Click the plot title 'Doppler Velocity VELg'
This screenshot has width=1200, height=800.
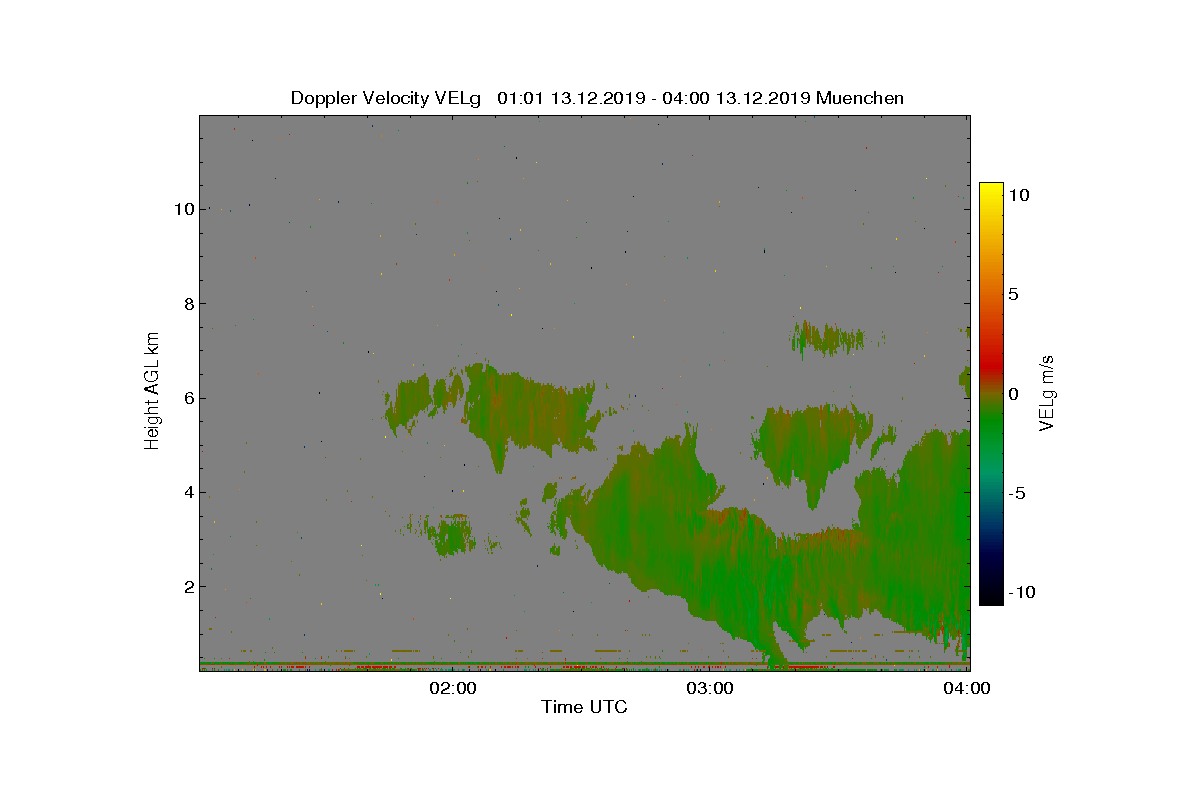click(x=385, y=98)
